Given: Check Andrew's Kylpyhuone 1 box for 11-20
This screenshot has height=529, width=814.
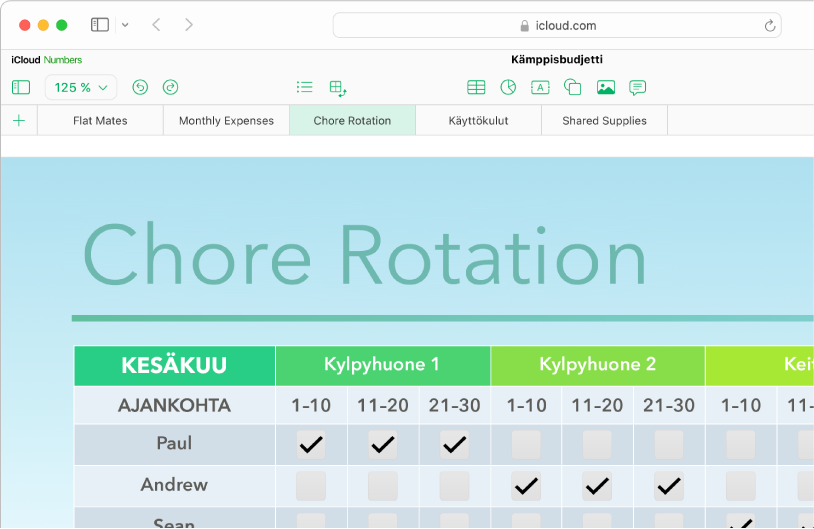Looking at the screenshot, I should coord(382,486).
